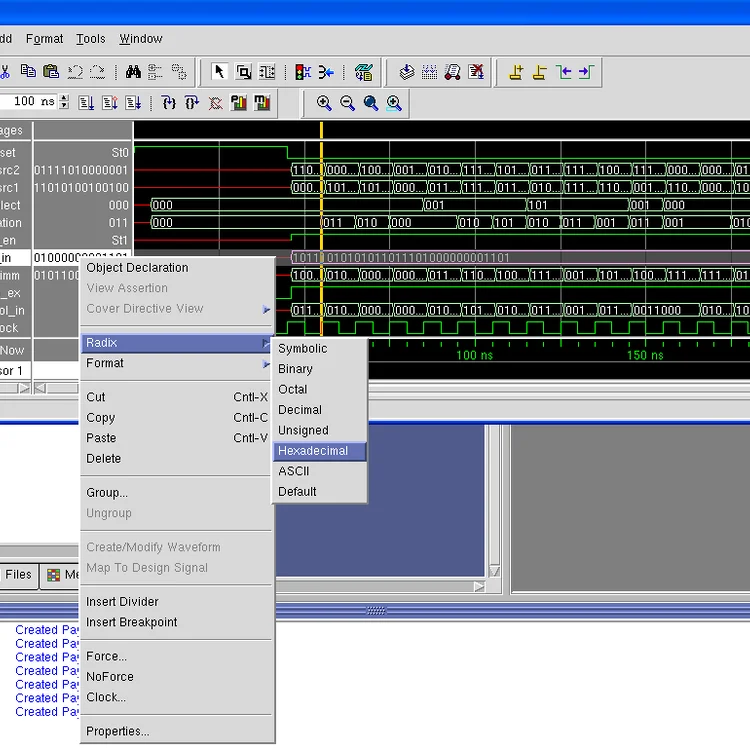The width and height of the screenshot is (750, 750).
Task: Select the src2 signal value 01111010000001
Action: pos(81,170)
